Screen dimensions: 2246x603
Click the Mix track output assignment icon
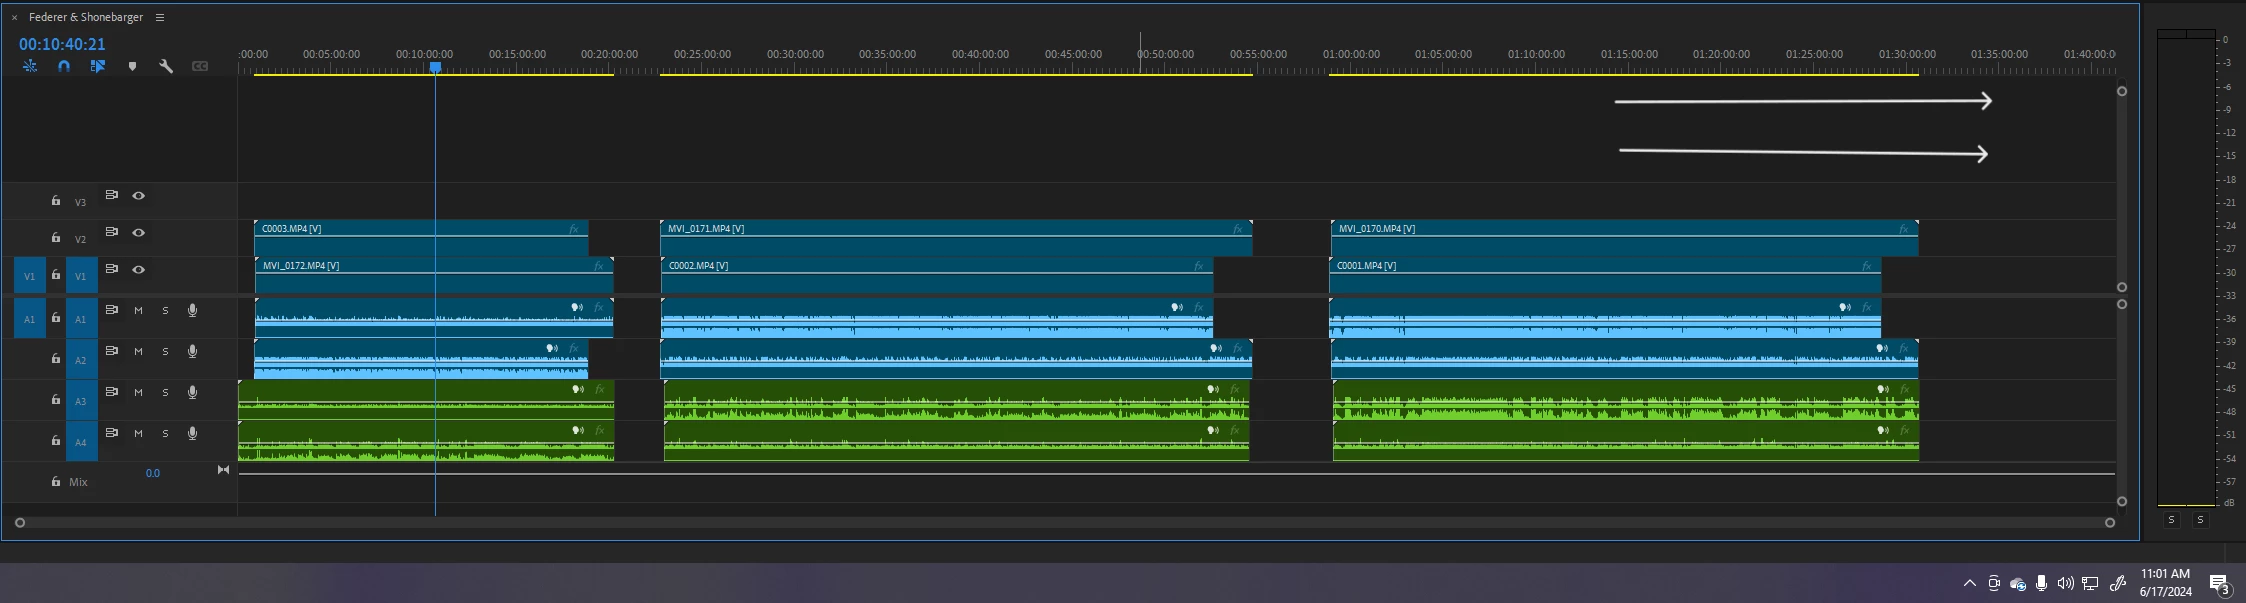(x=223, y=470)
